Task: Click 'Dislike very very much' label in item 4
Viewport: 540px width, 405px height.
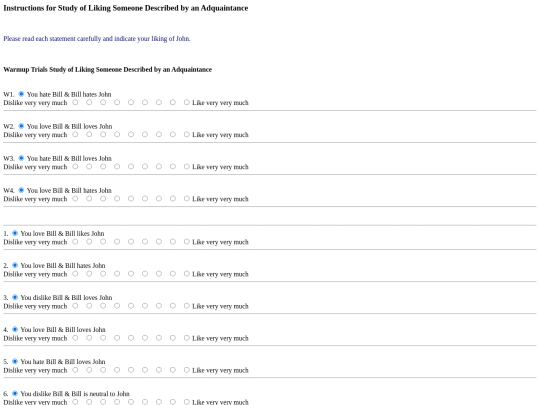Action: pyautogui.click(x=35, y=338)
